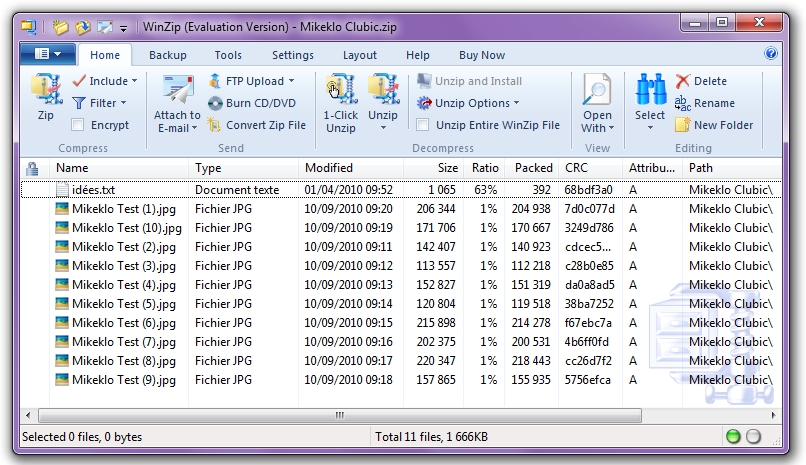Screen dimensions: 806x465
Task: Click the red Delete icon
Action: click(x=683, y=81)
